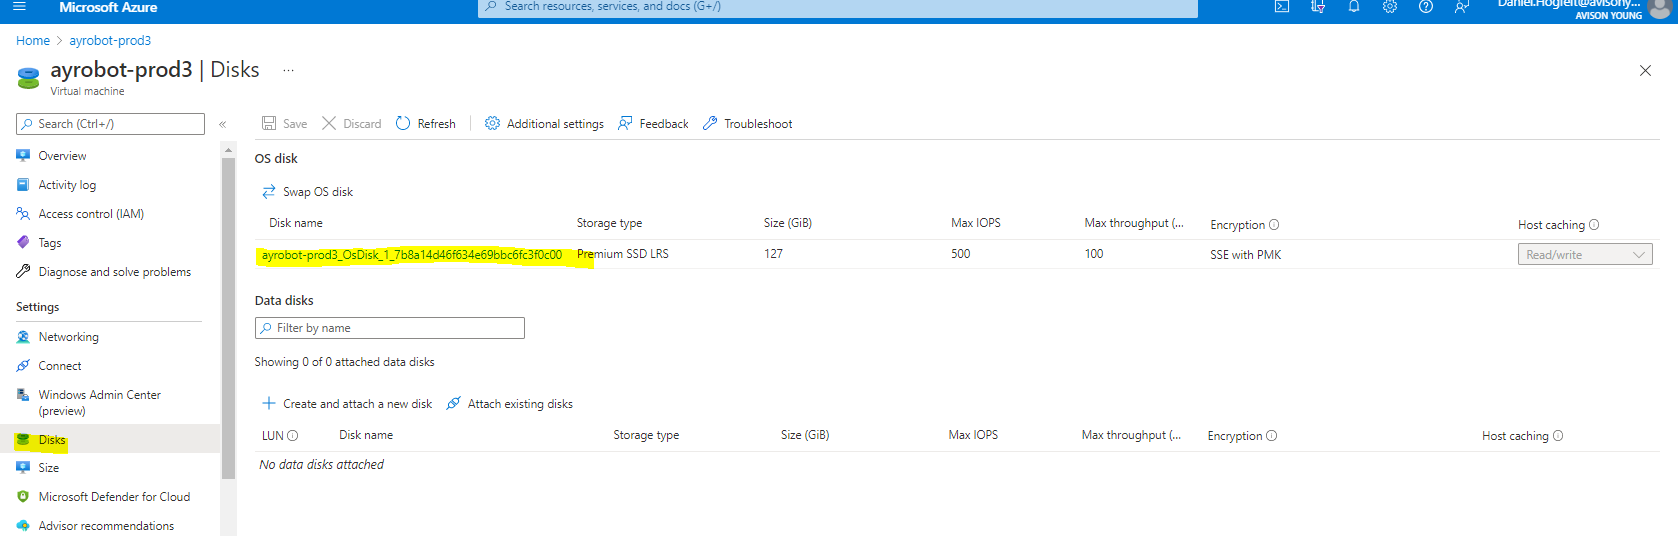Screen dimensions: 1678x536
Task: Click Discard in the toolbar
Action: pos(352,123)
